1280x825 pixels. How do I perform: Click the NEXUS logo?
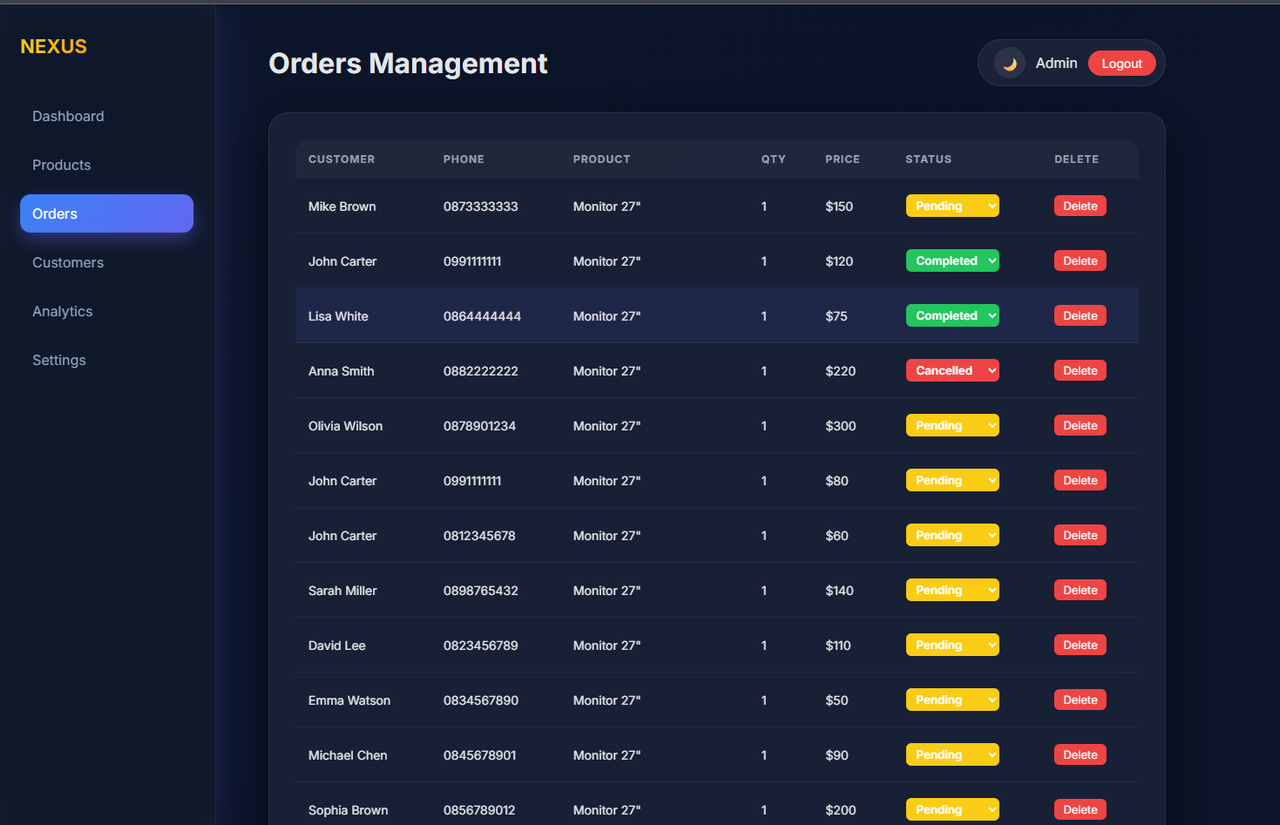54,46
